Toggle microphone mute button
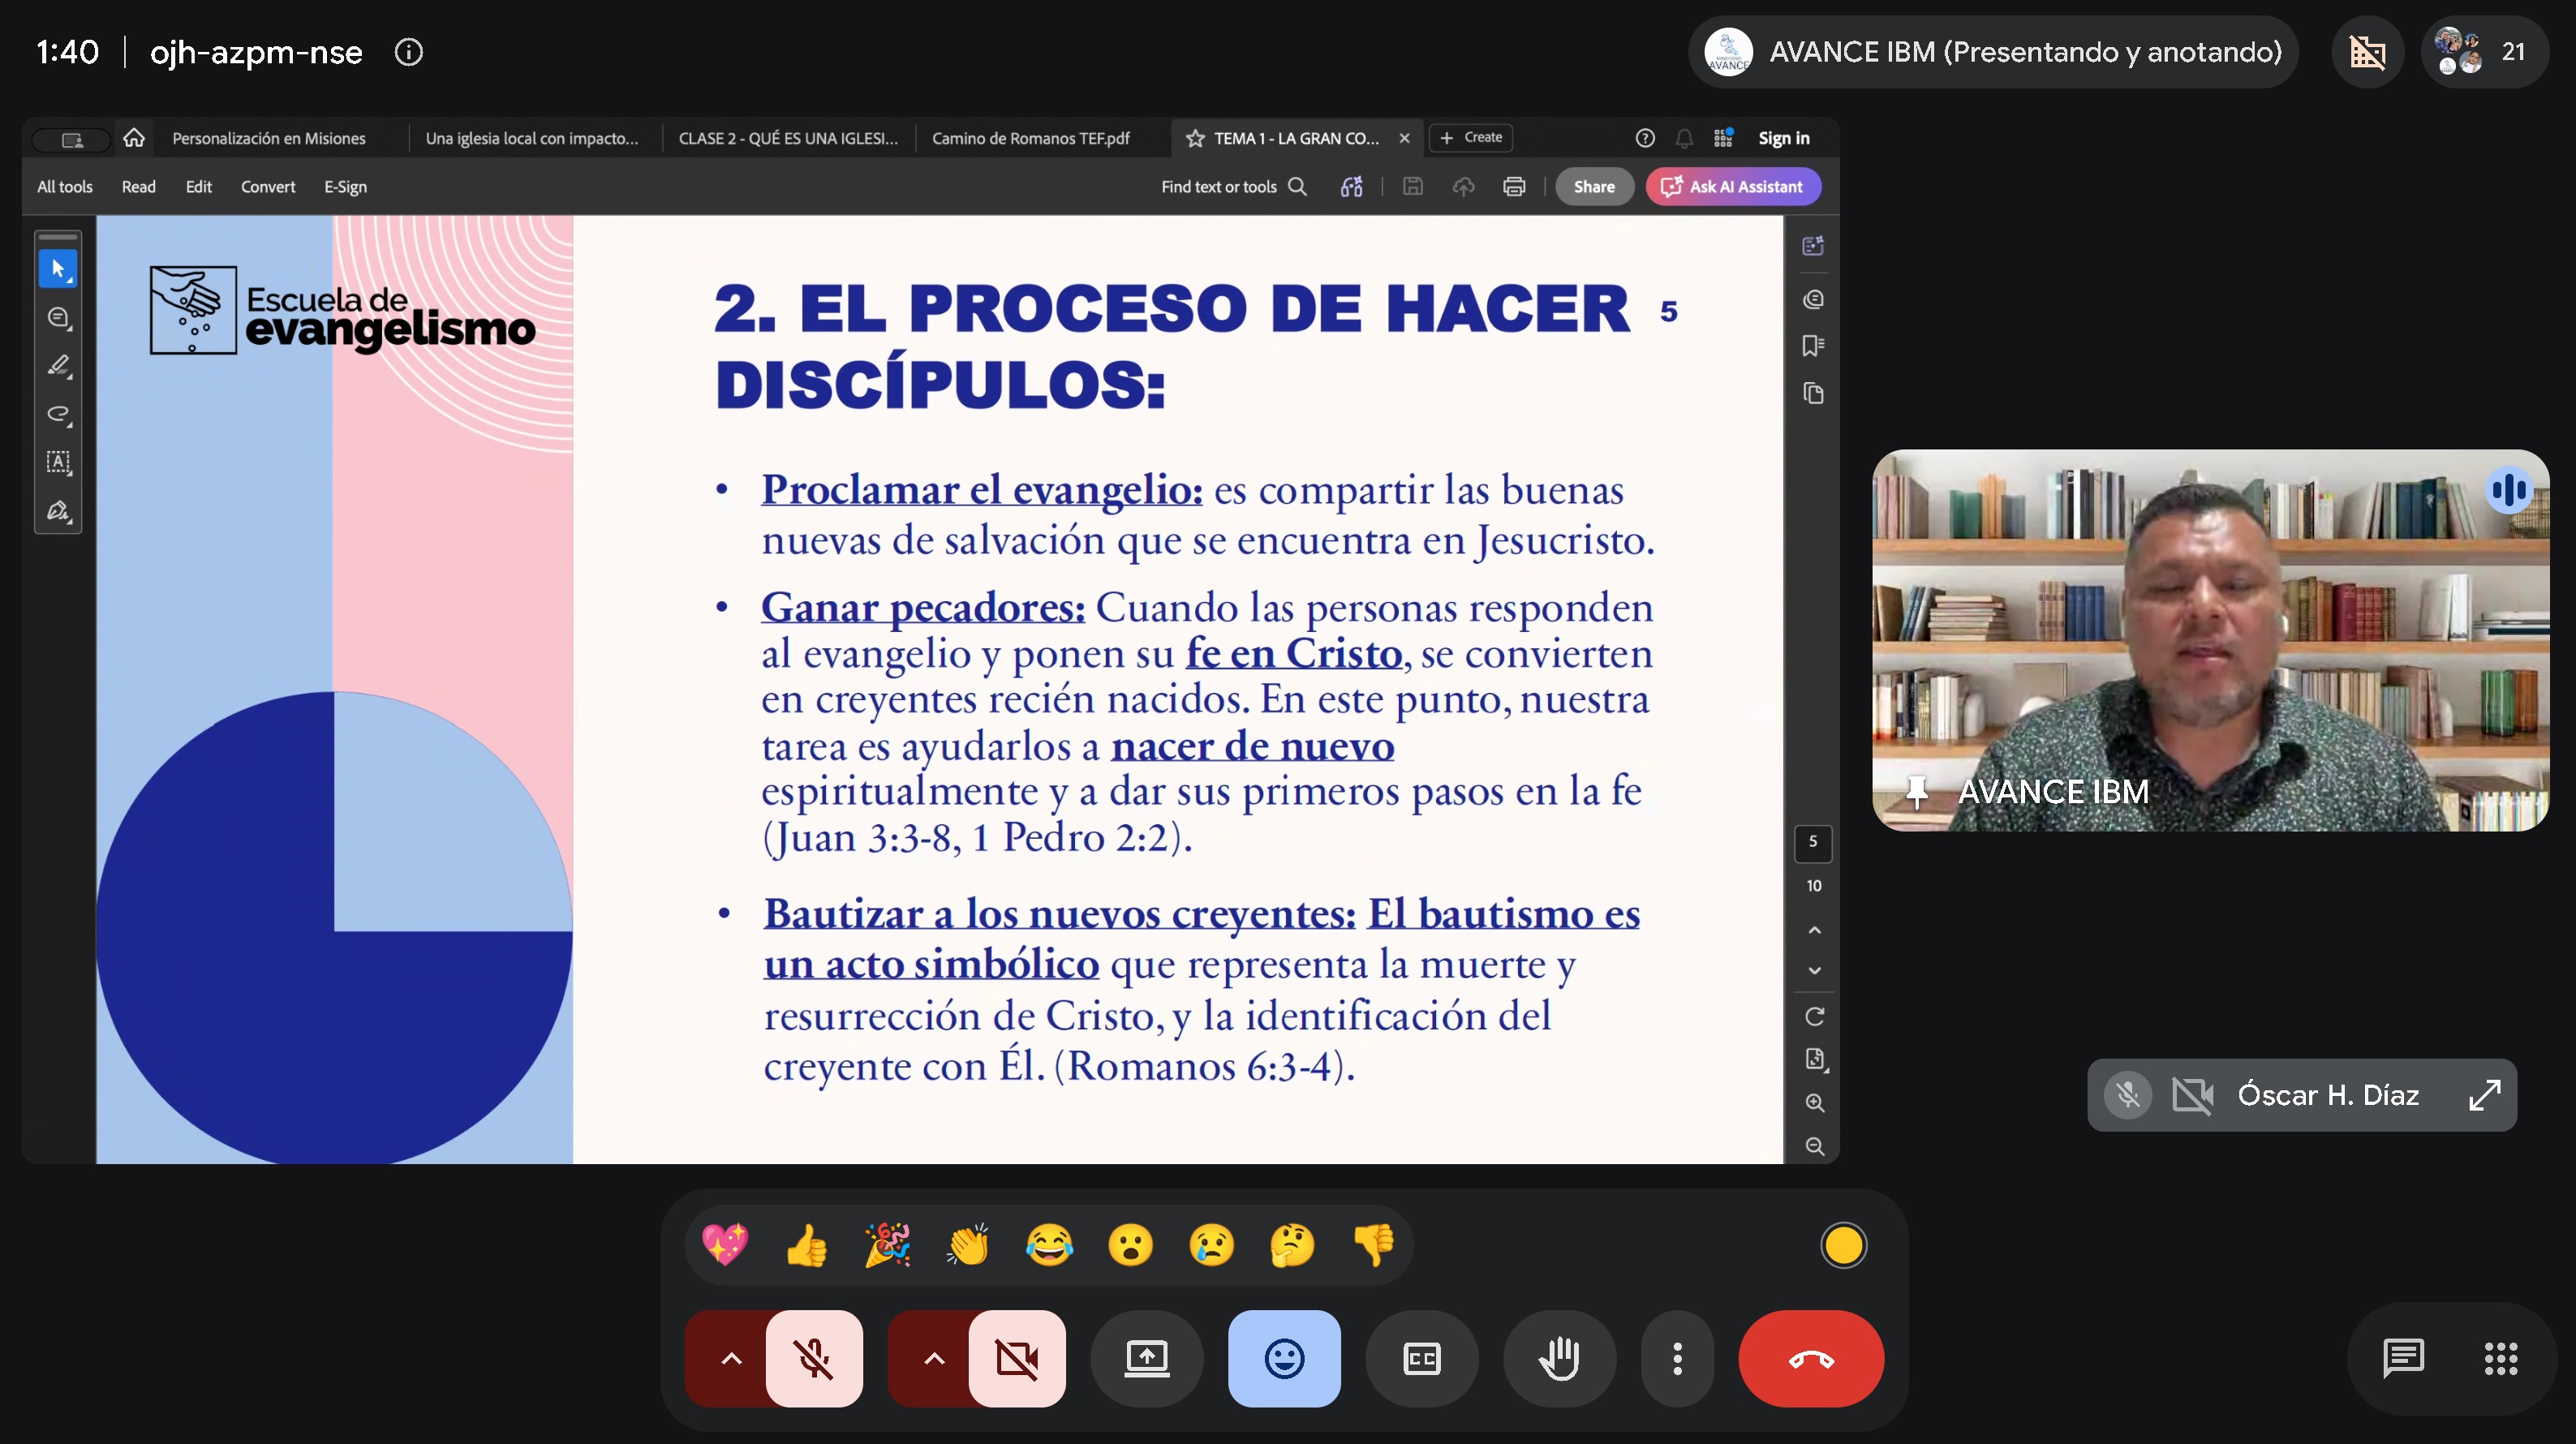This screenshot has height=1444, width=2576. (x=814, y=1358)
